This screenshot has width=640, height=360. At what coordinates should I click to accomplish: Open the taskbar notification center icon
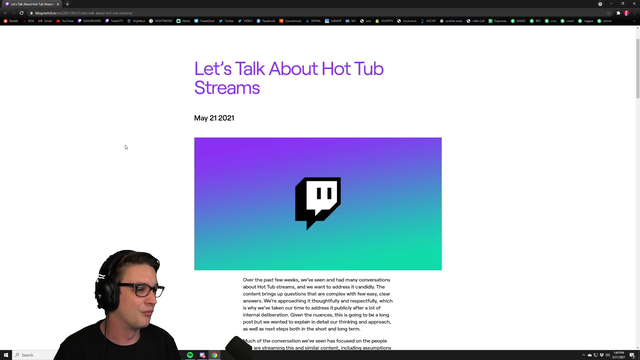(632, 355)
